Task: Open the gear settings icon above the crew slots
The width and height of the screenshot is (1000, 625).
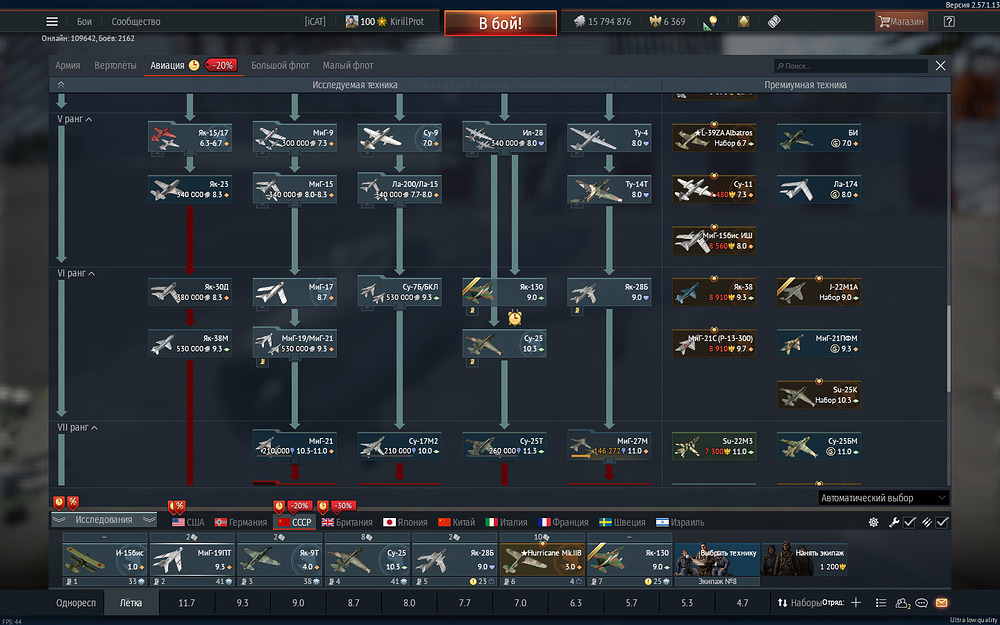Action: pyautogui.click(x=874, y=522)
